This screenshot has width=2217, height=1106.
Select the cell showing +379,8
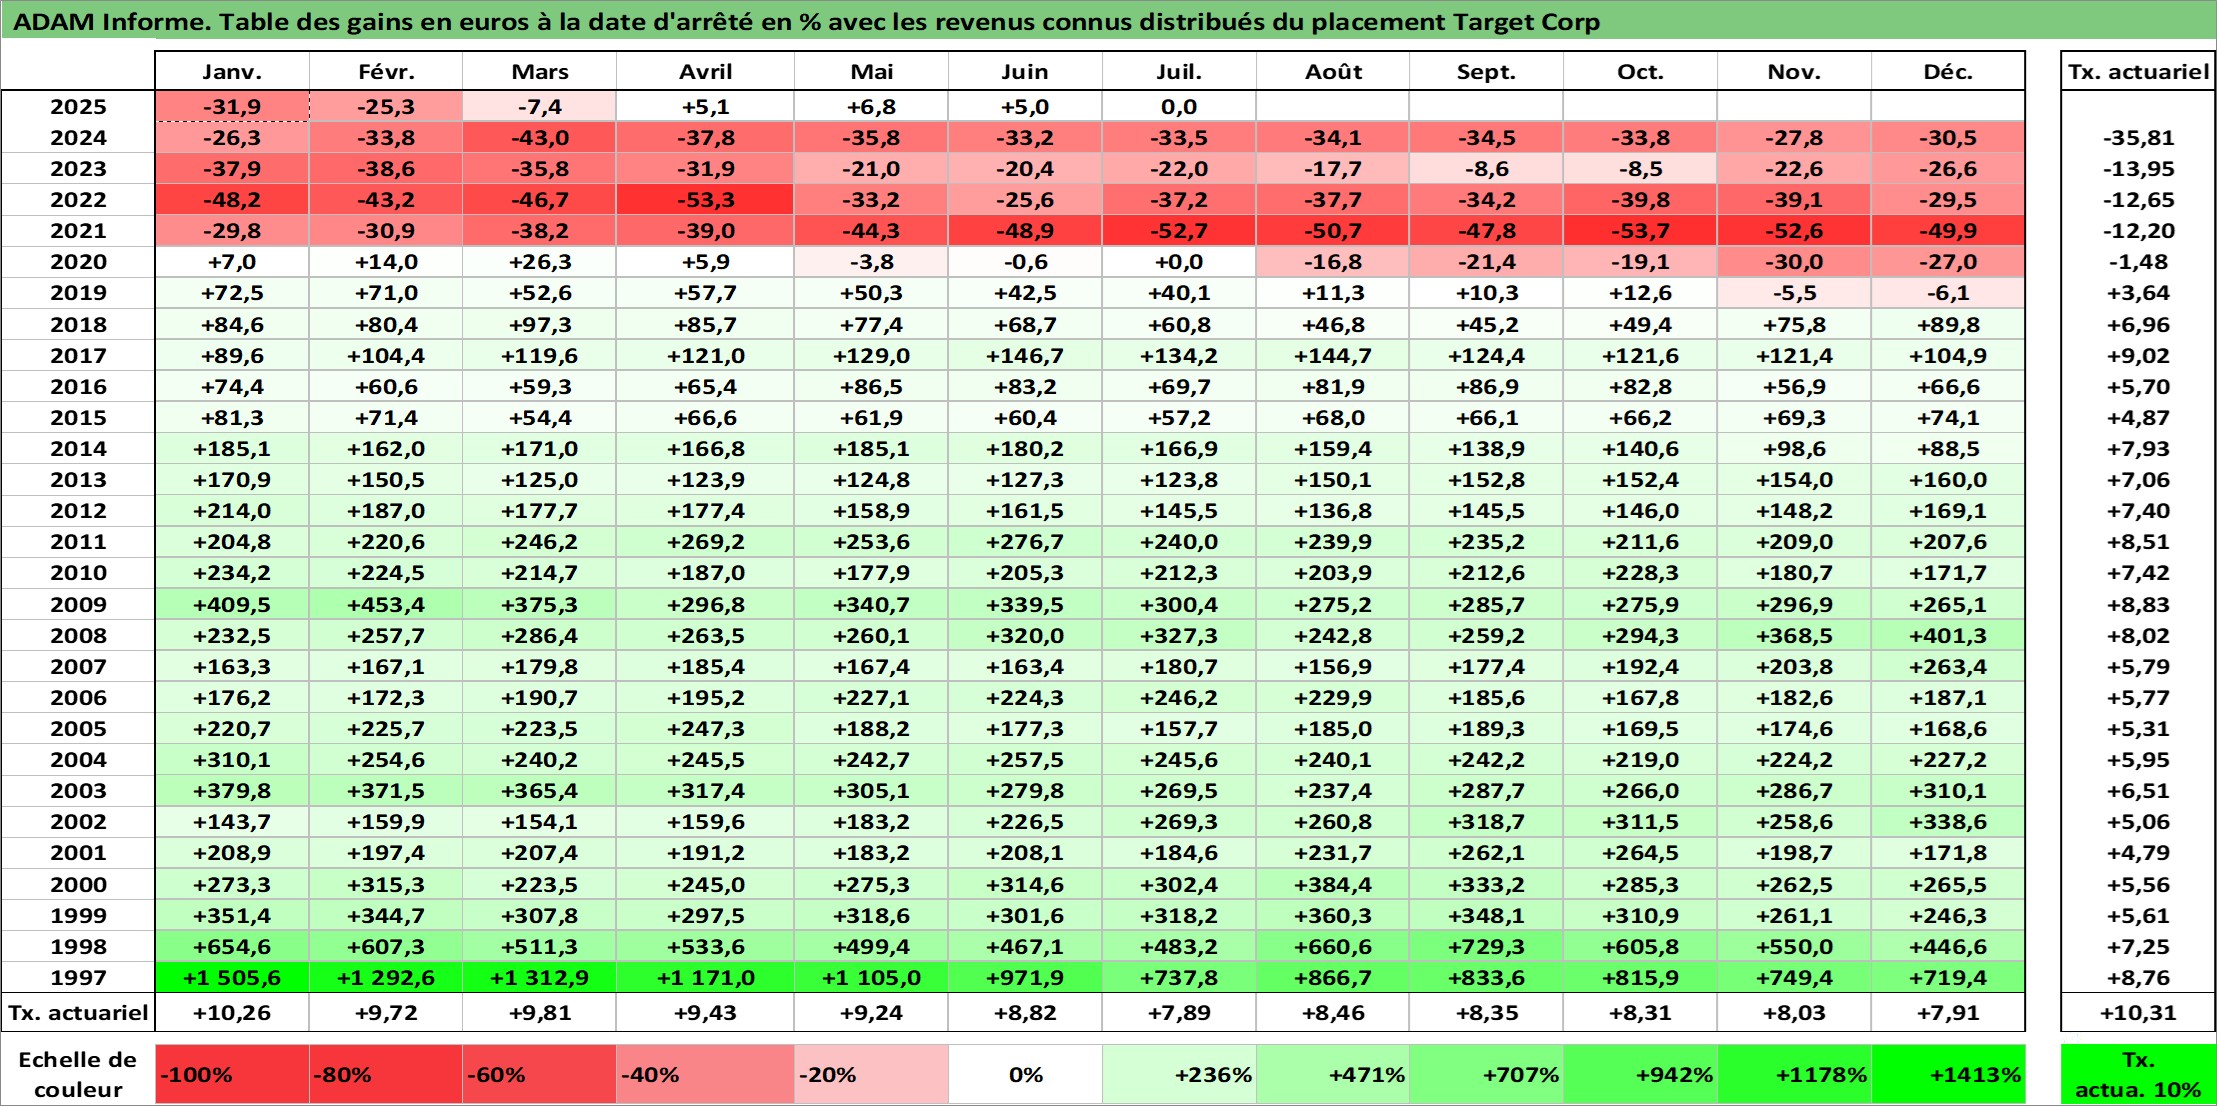coord(232,790)
